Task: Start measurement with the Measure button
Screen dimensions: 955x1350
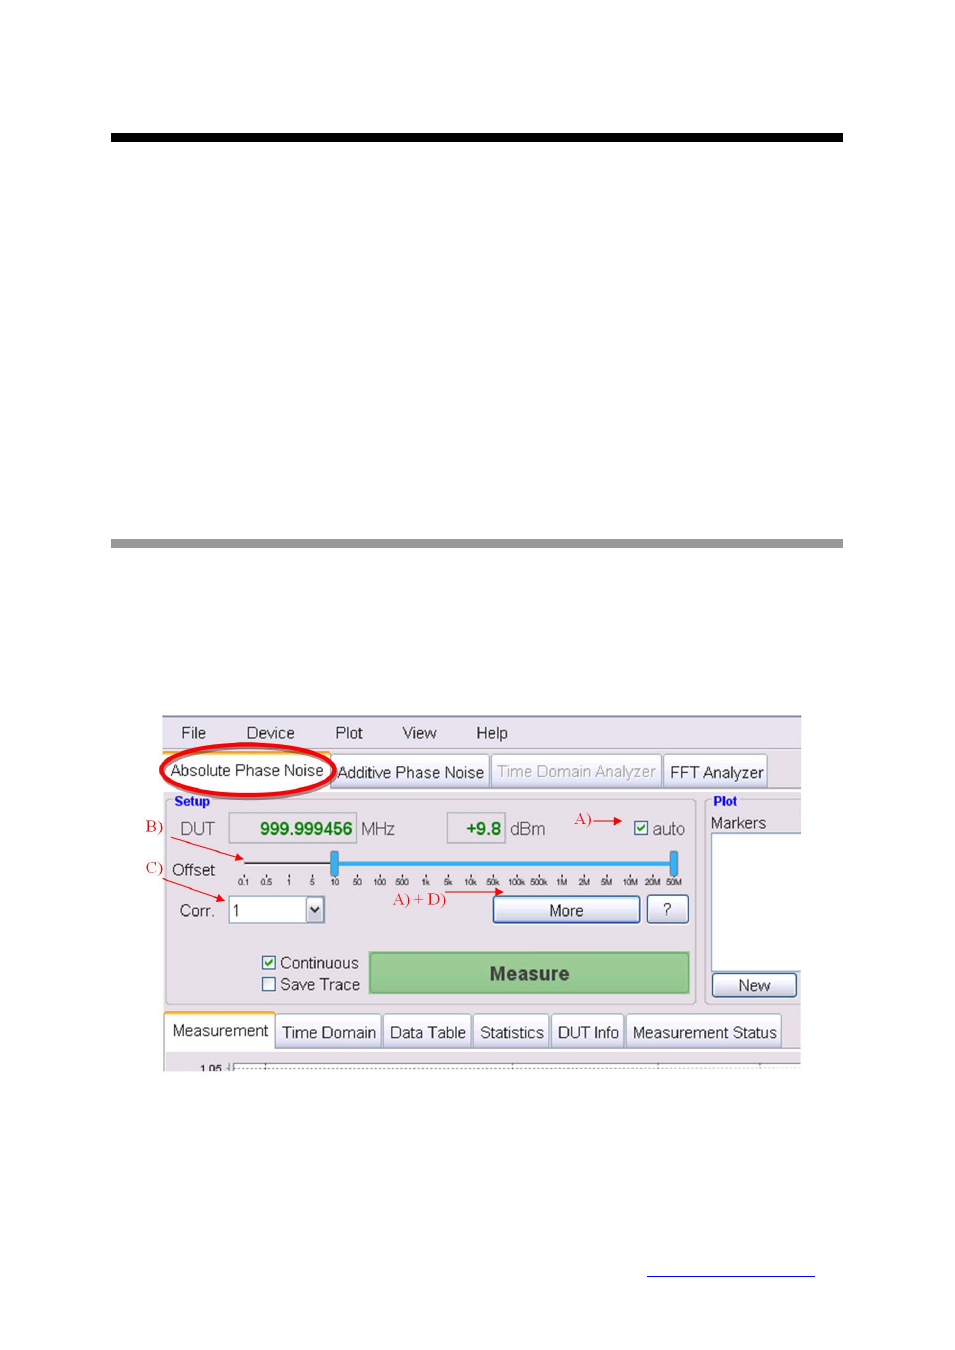Action: click(x=529, y=973)
